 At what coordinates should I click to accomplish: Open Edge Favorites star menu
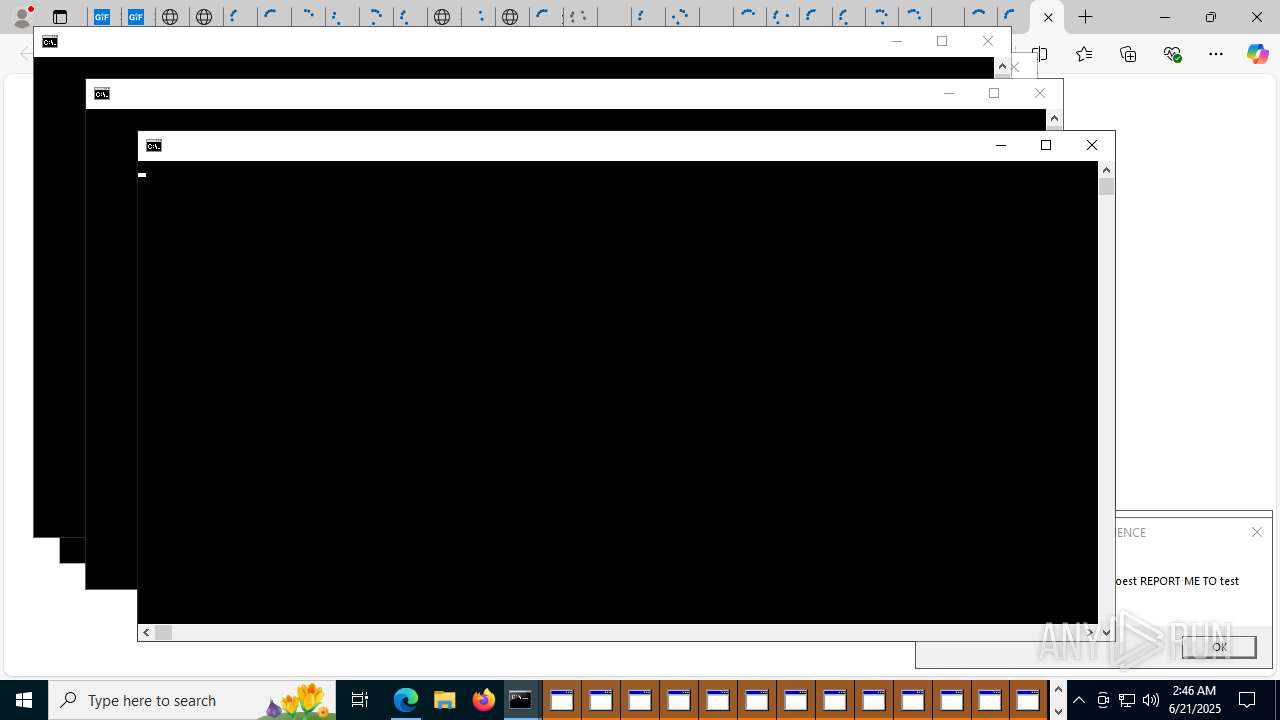[1084, 54]
